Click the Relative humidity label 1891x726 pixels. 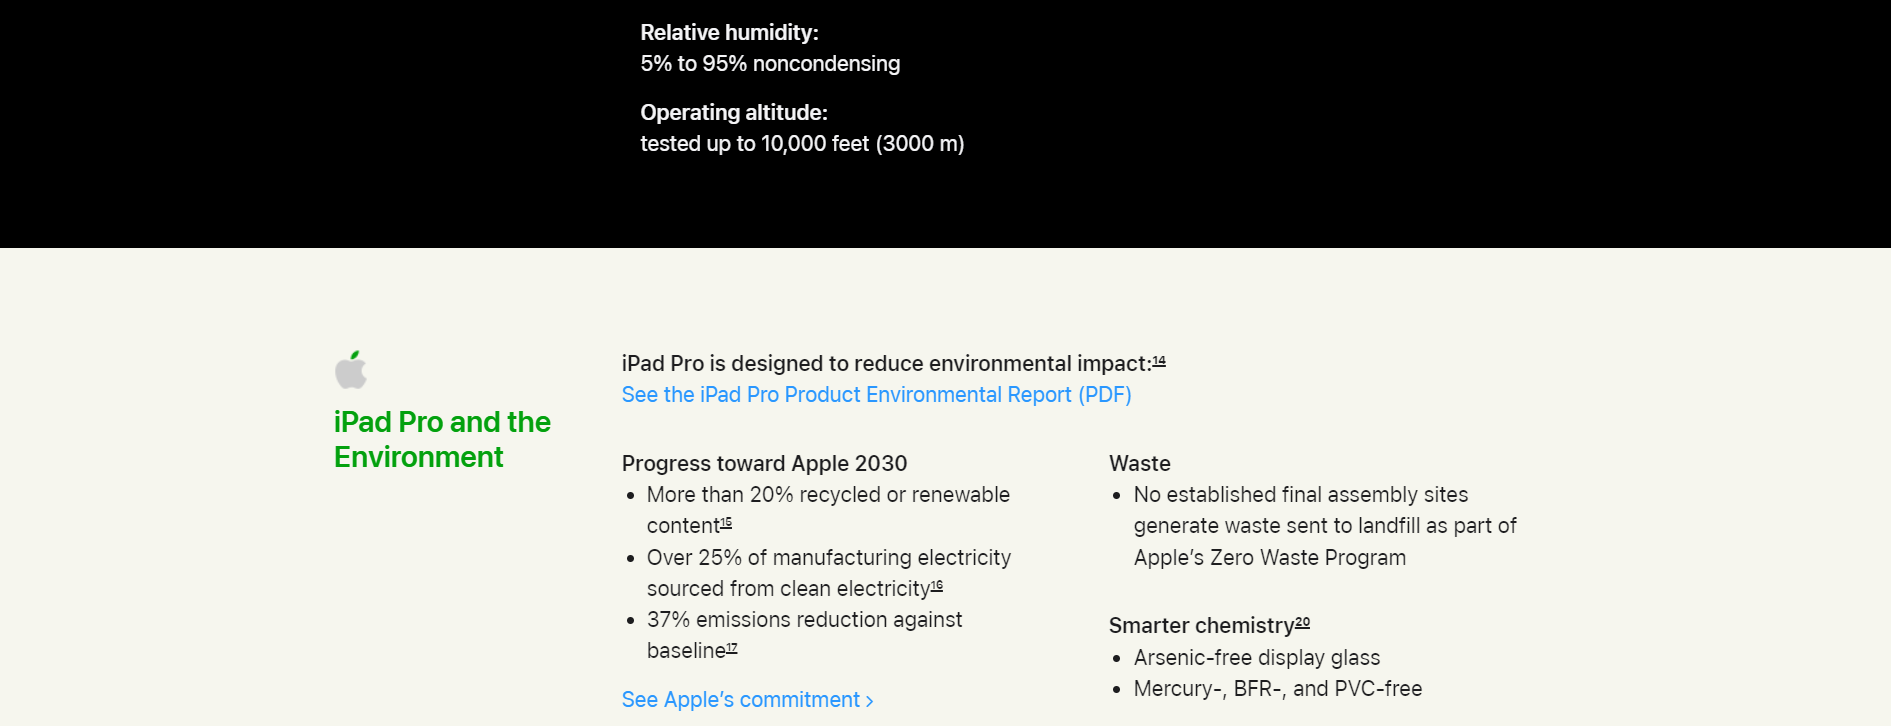[729, 33]
